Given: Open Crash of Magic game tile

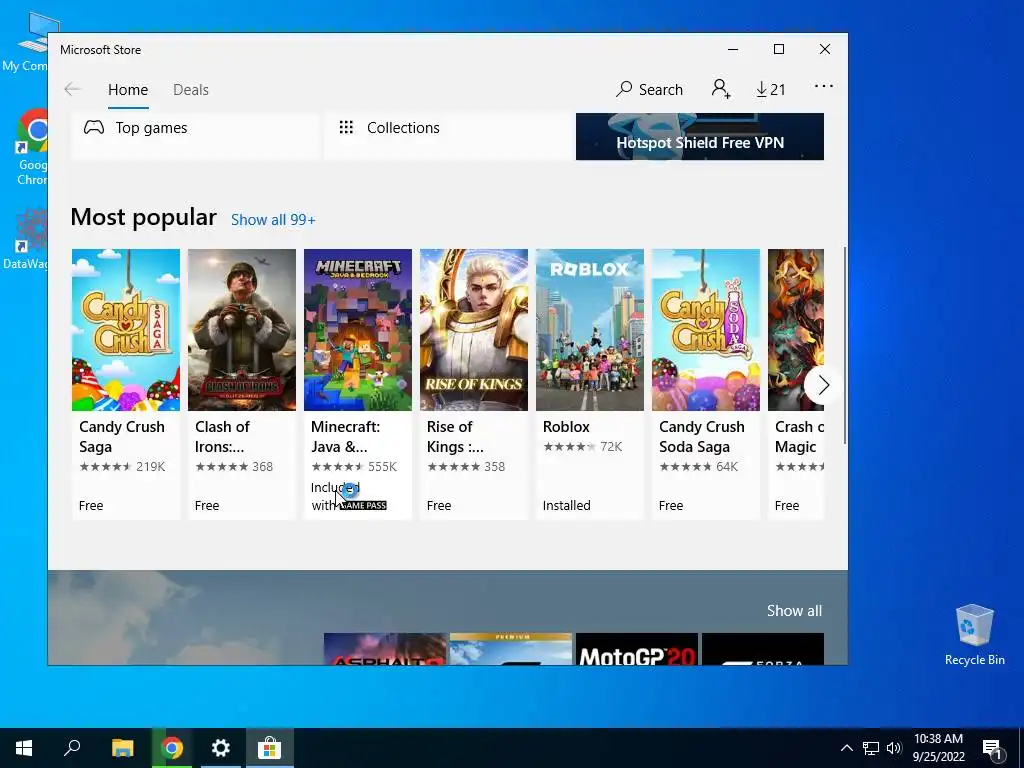Looking at the screenshot, I should [796, 383].
